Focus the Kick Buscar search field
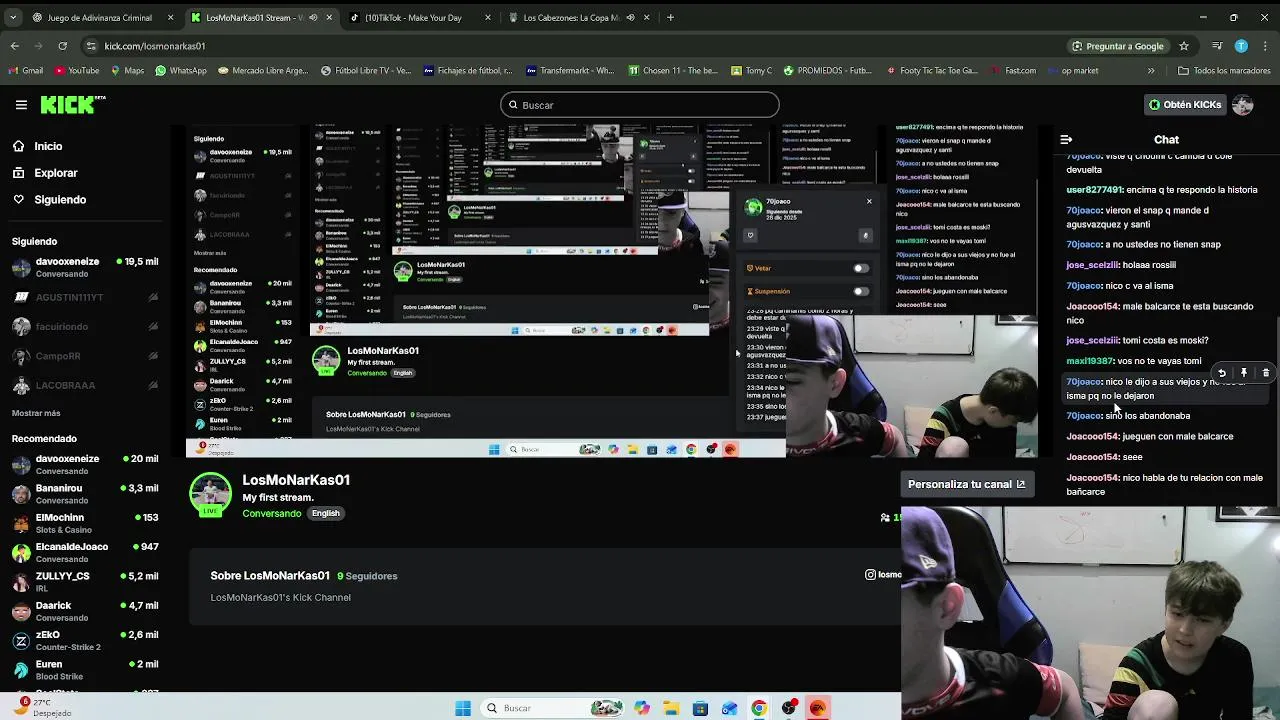This screenshot has width=1280, height=720. tap(640, 105)
